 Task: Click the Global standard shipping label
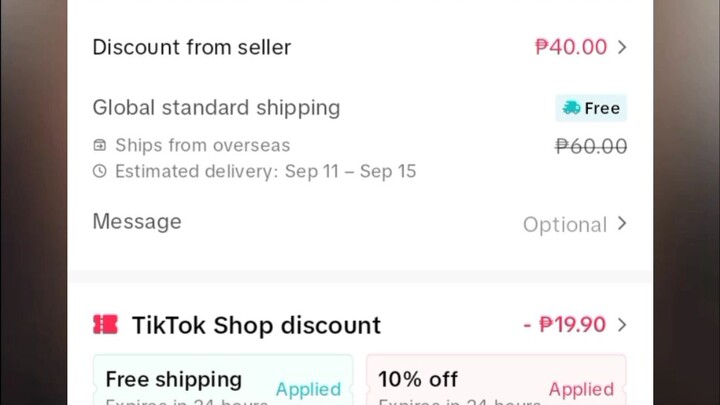click(x=216, y=107)
